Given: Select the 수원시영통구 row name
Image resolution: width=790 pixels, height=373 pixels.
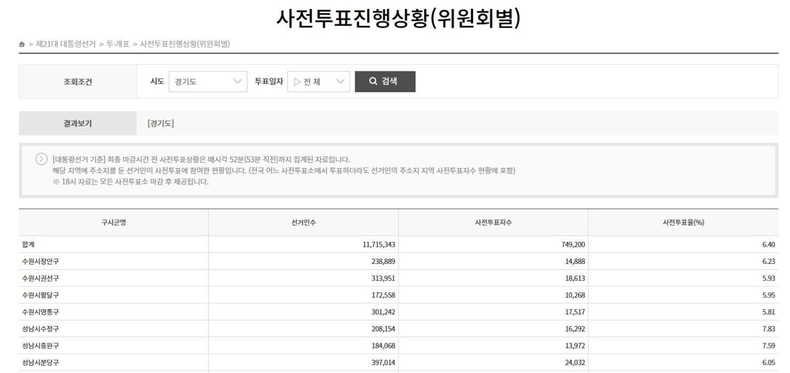Looking at the screenshot, I should pyautogui.click(x=40, y=312).
